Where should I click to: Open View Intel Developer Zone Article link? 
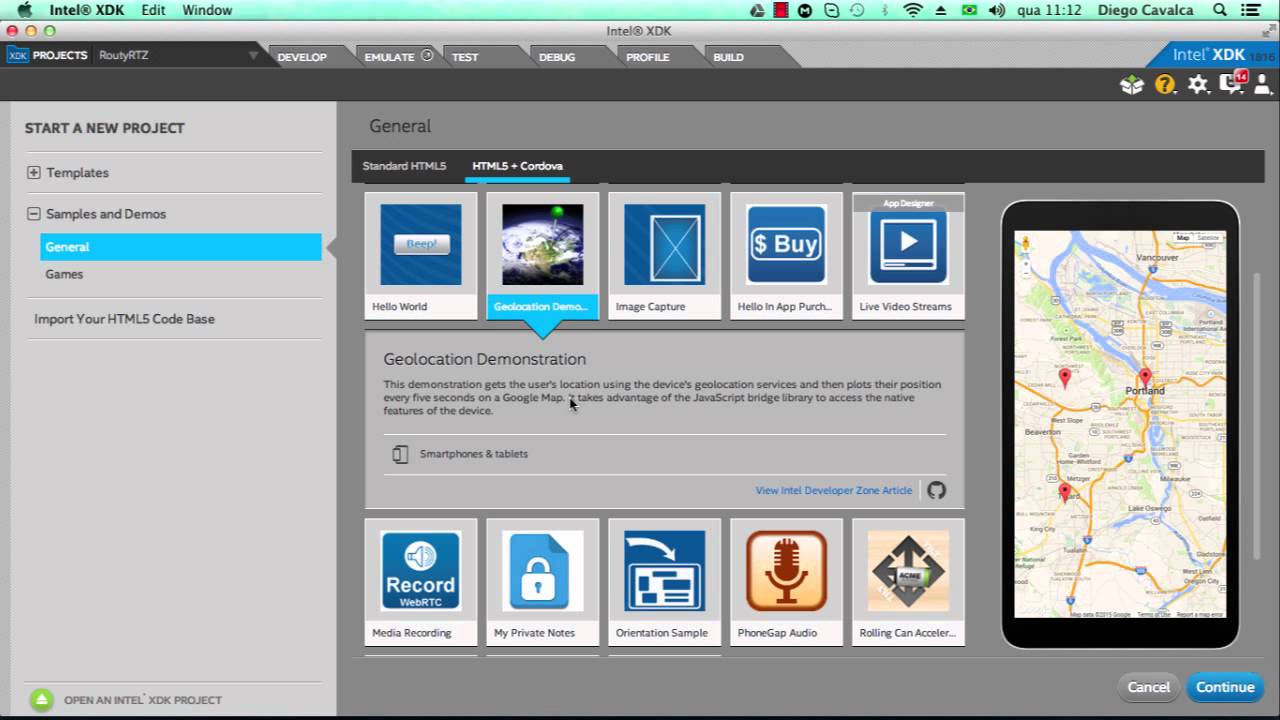(x=834, y=491)
